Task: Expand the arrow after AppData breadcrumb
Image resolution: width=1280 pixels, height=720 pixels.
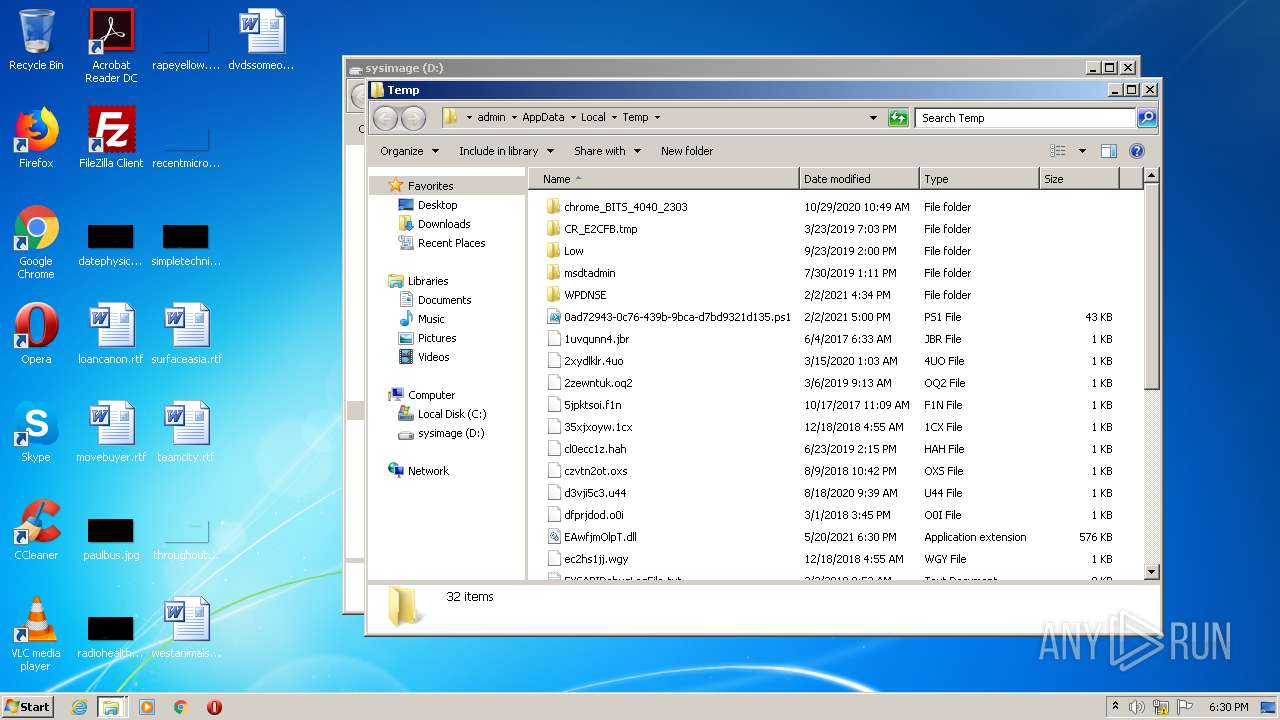Action: click(573, 118)
